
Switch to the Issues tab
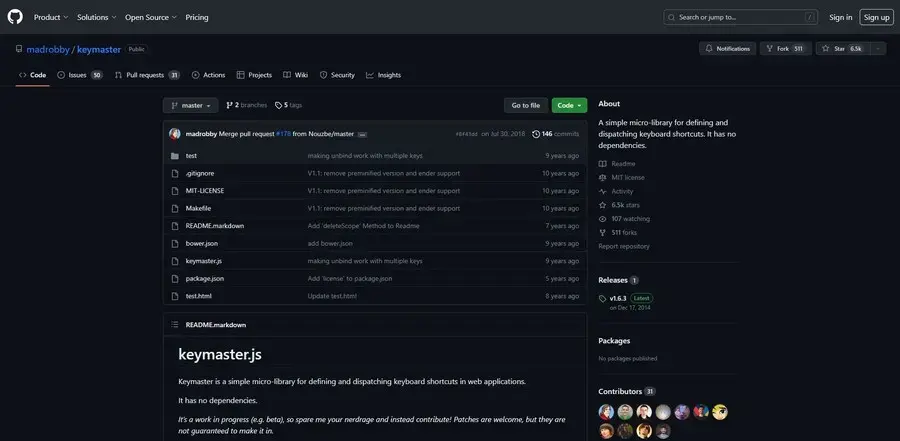[80, 75]
